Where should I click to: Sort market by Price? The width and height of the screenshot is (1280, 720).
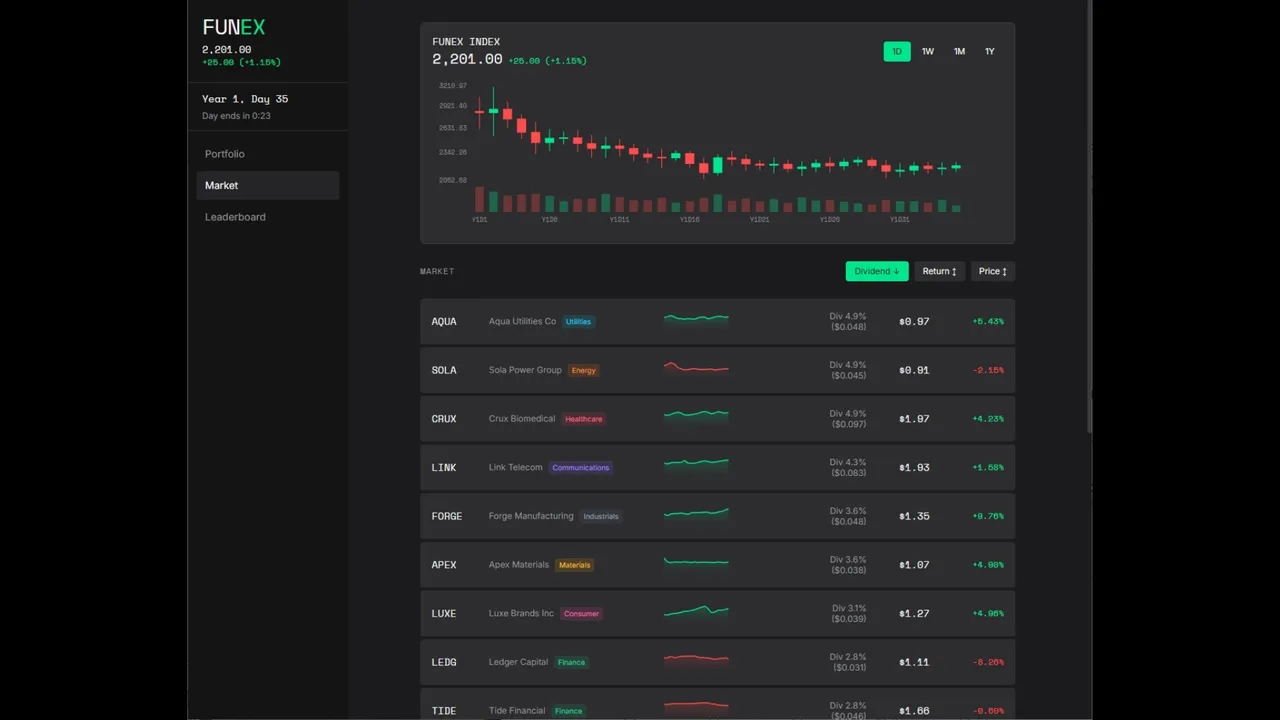[993, 271]
